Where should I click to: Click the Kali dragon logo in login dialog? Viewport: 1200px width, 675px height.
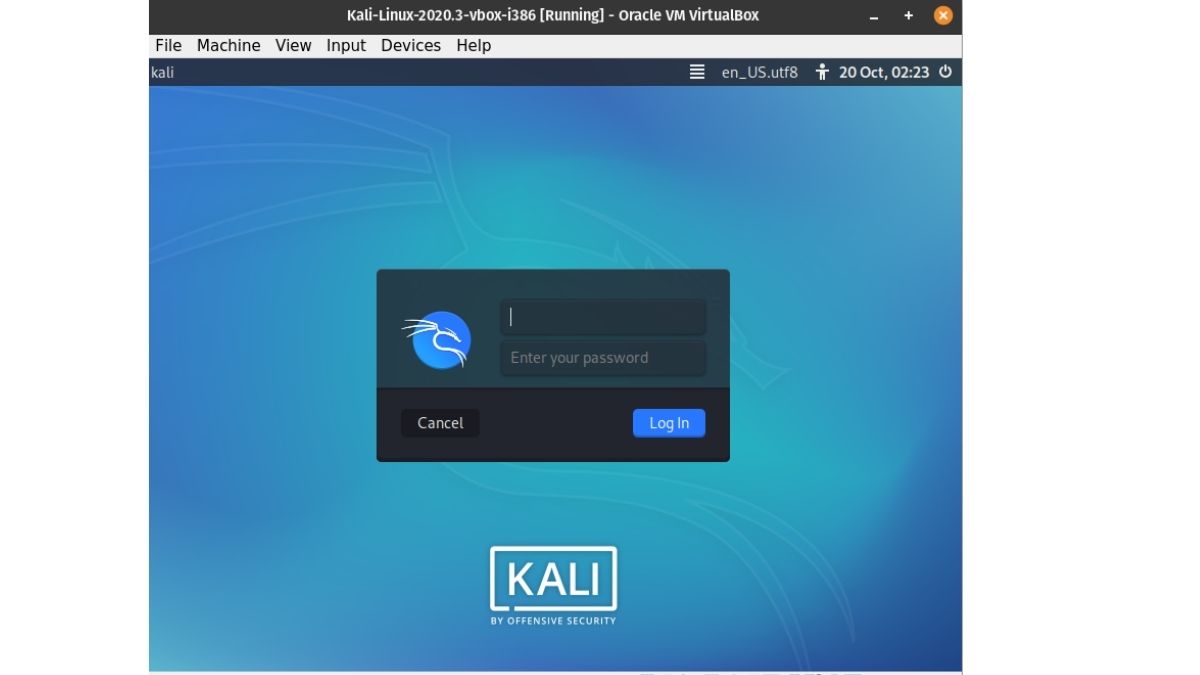tap(439, 339)
